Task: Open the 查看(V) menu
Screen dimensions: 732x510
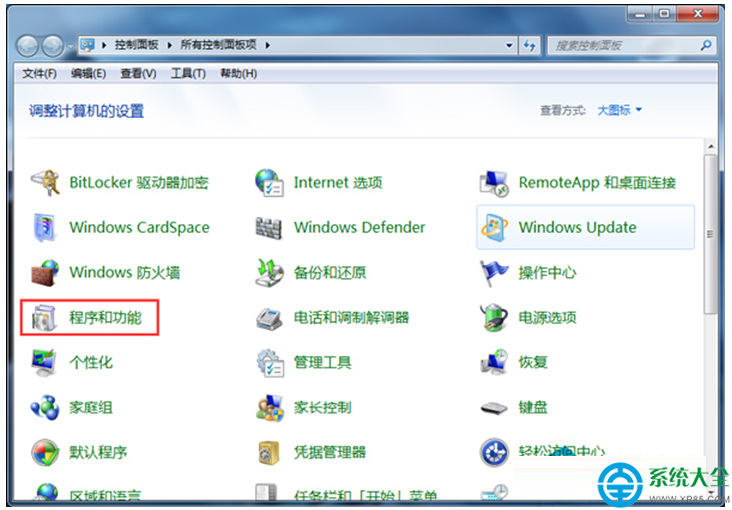Action: [x=138, y=74]
